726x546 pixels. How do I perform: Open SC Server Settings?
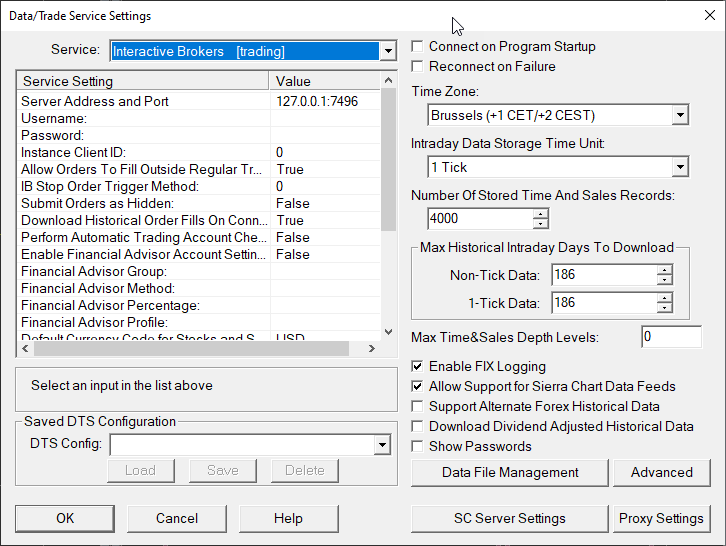coord(510,518)
